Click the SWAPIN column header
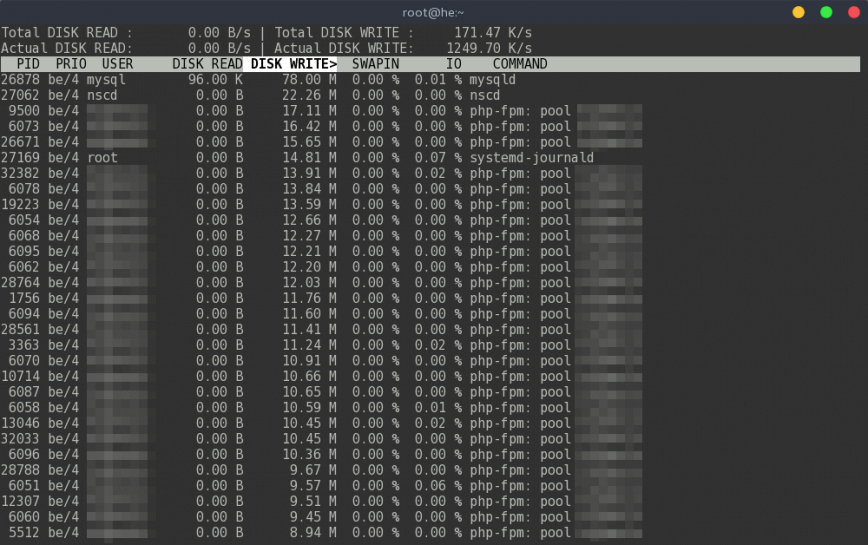The height and width of the screenshot is (545, 868). click(x=375, y=64)
